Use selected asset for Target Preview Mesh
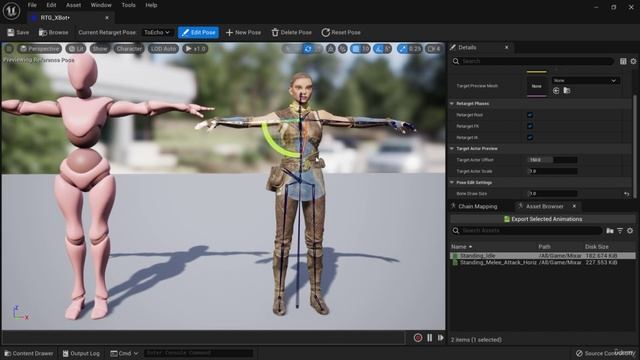Viewport: 640px width, 360px height. [556, 91]
